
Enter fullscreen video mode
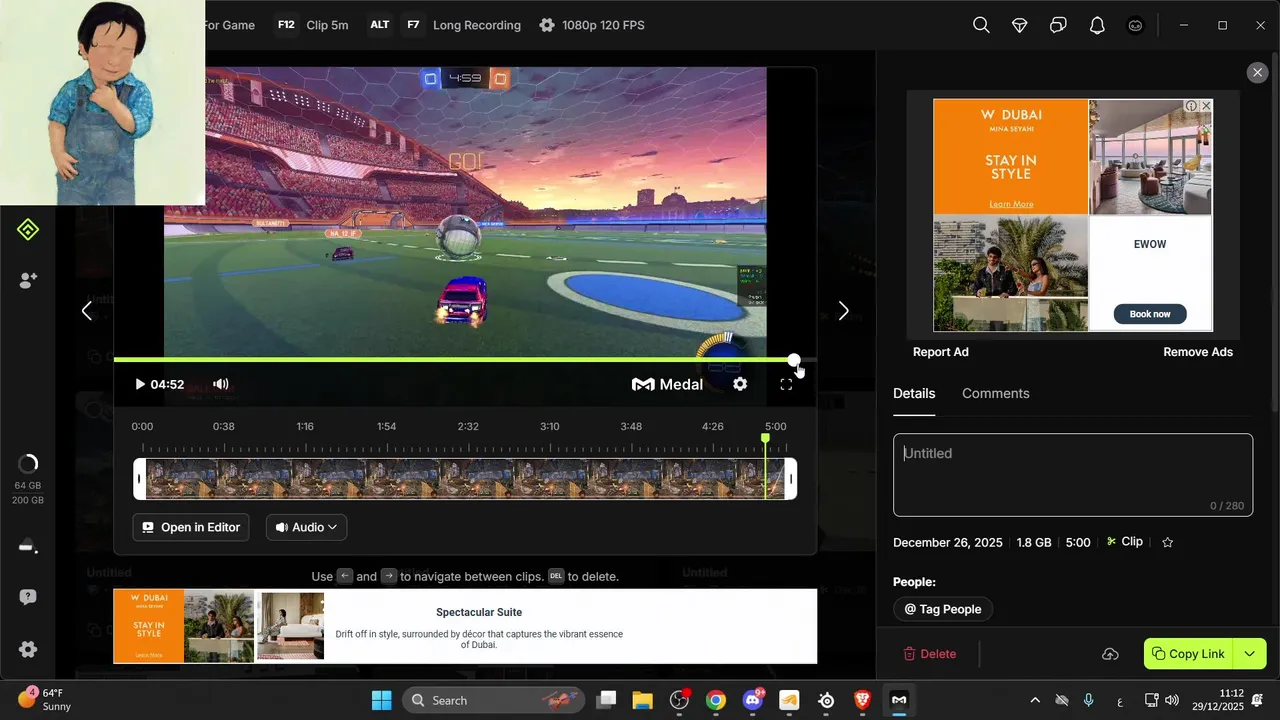click(786, 384)
